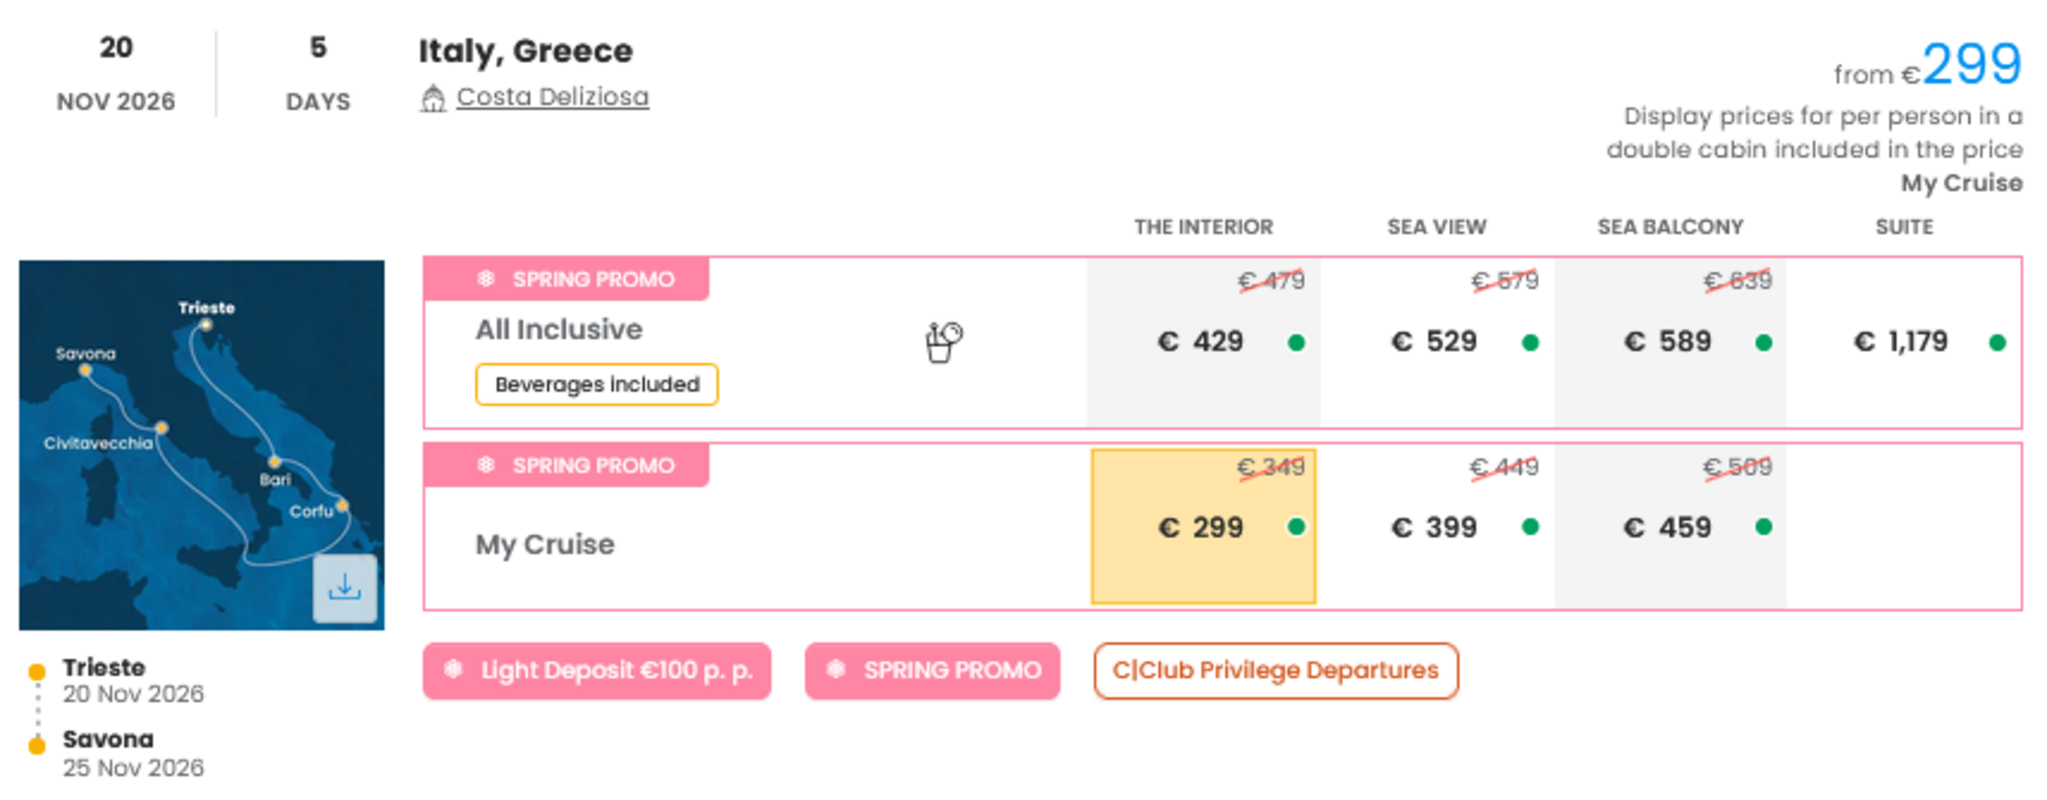Click the Trieste marker on the route map
Screen dimensions: 2047x800
tap(206, 324)
